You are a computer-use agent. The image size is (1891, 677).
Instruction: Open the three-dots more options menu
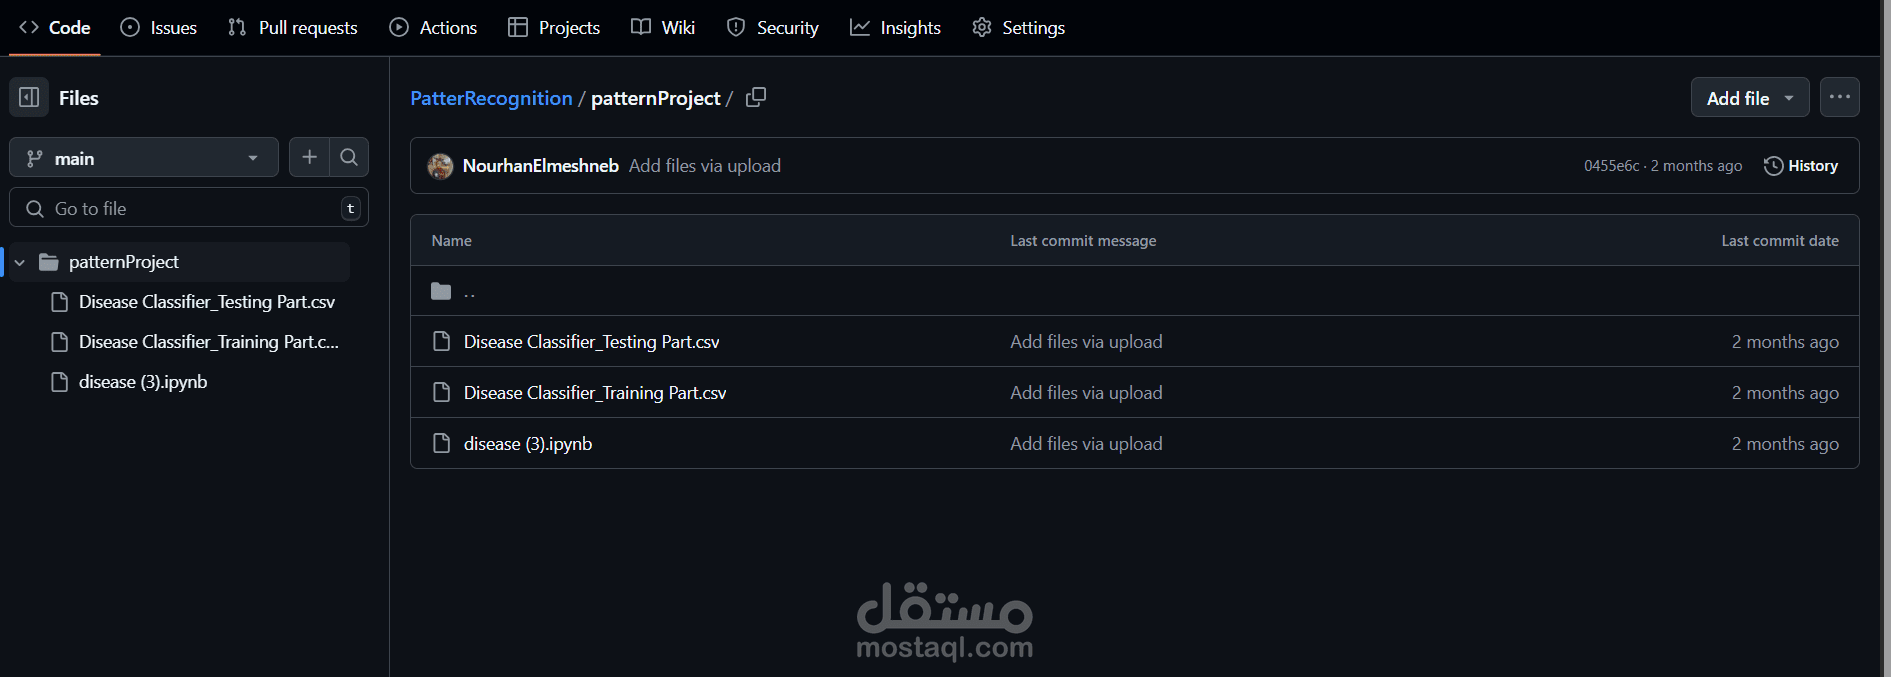click(x=1840, y=97)
